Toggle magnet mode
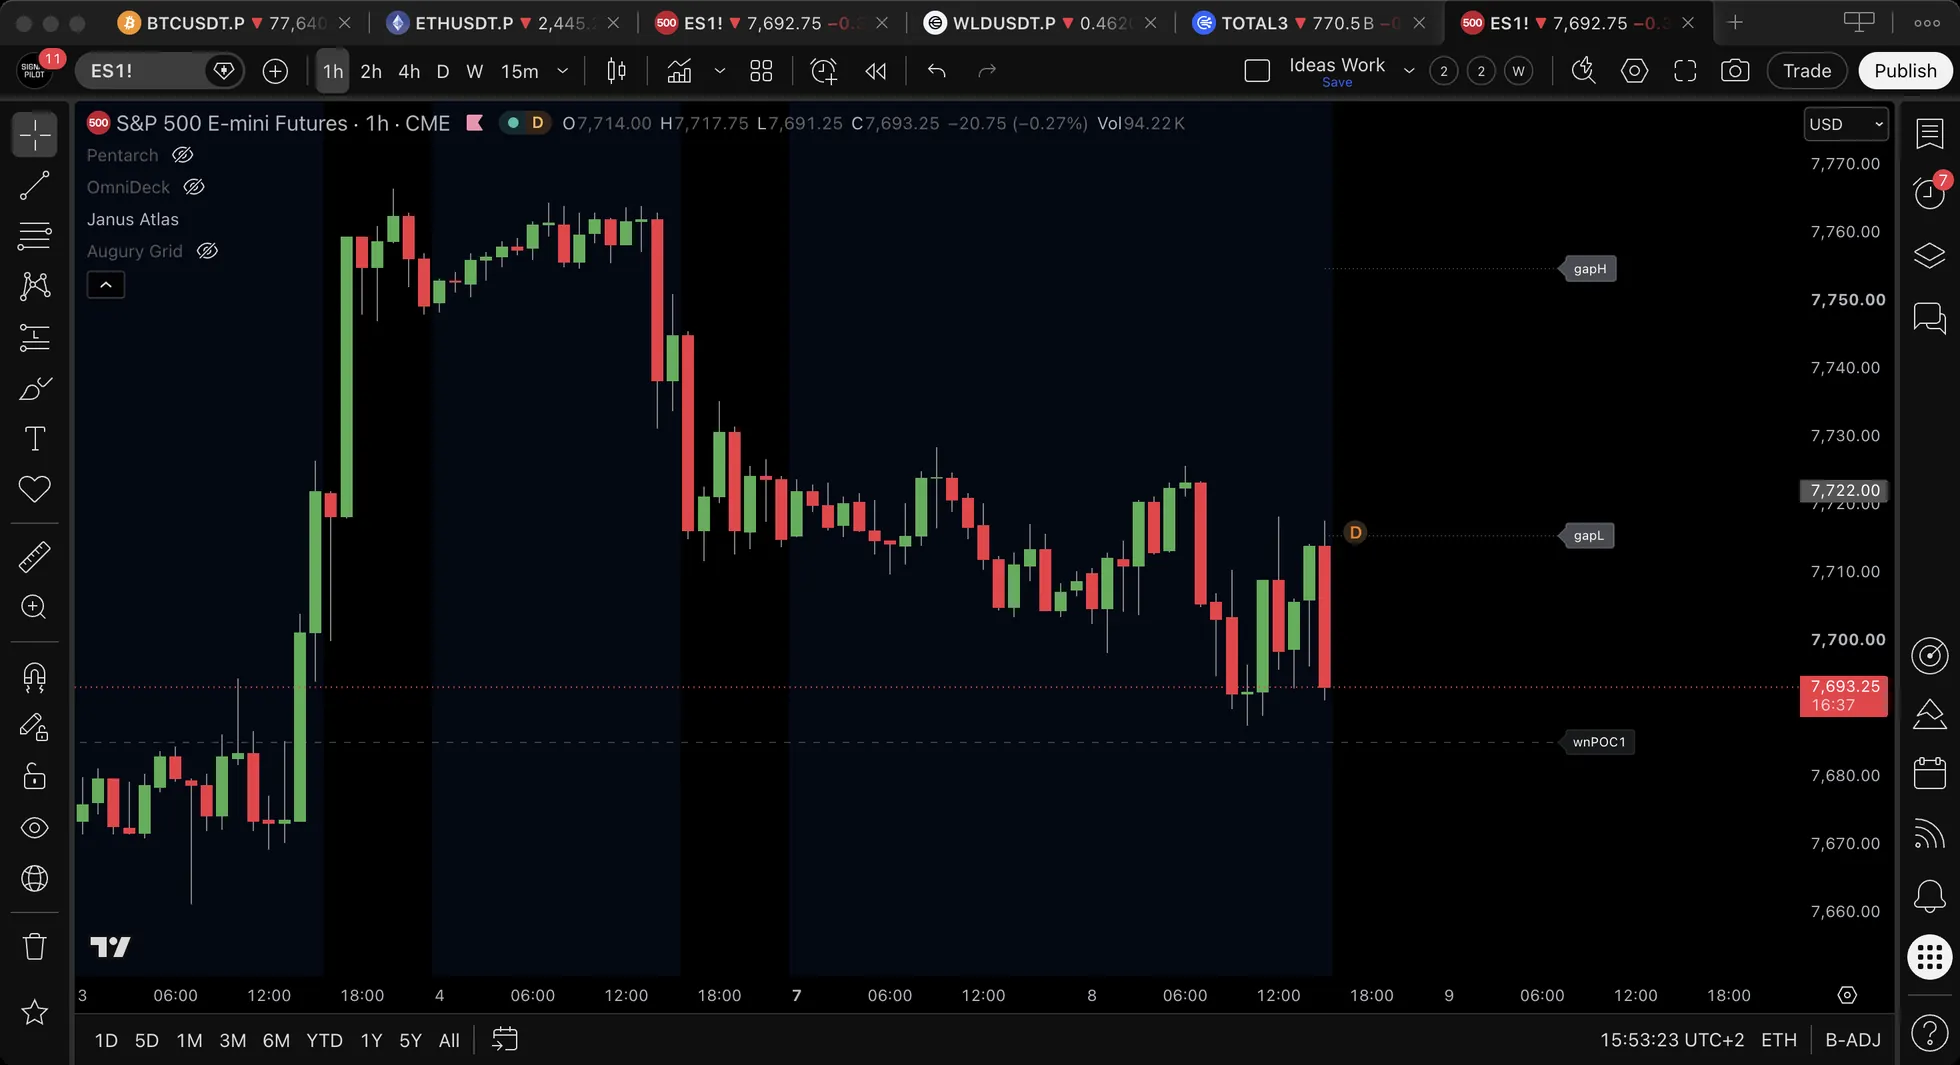This screenshot has height=1065, width=1960. 34,678
